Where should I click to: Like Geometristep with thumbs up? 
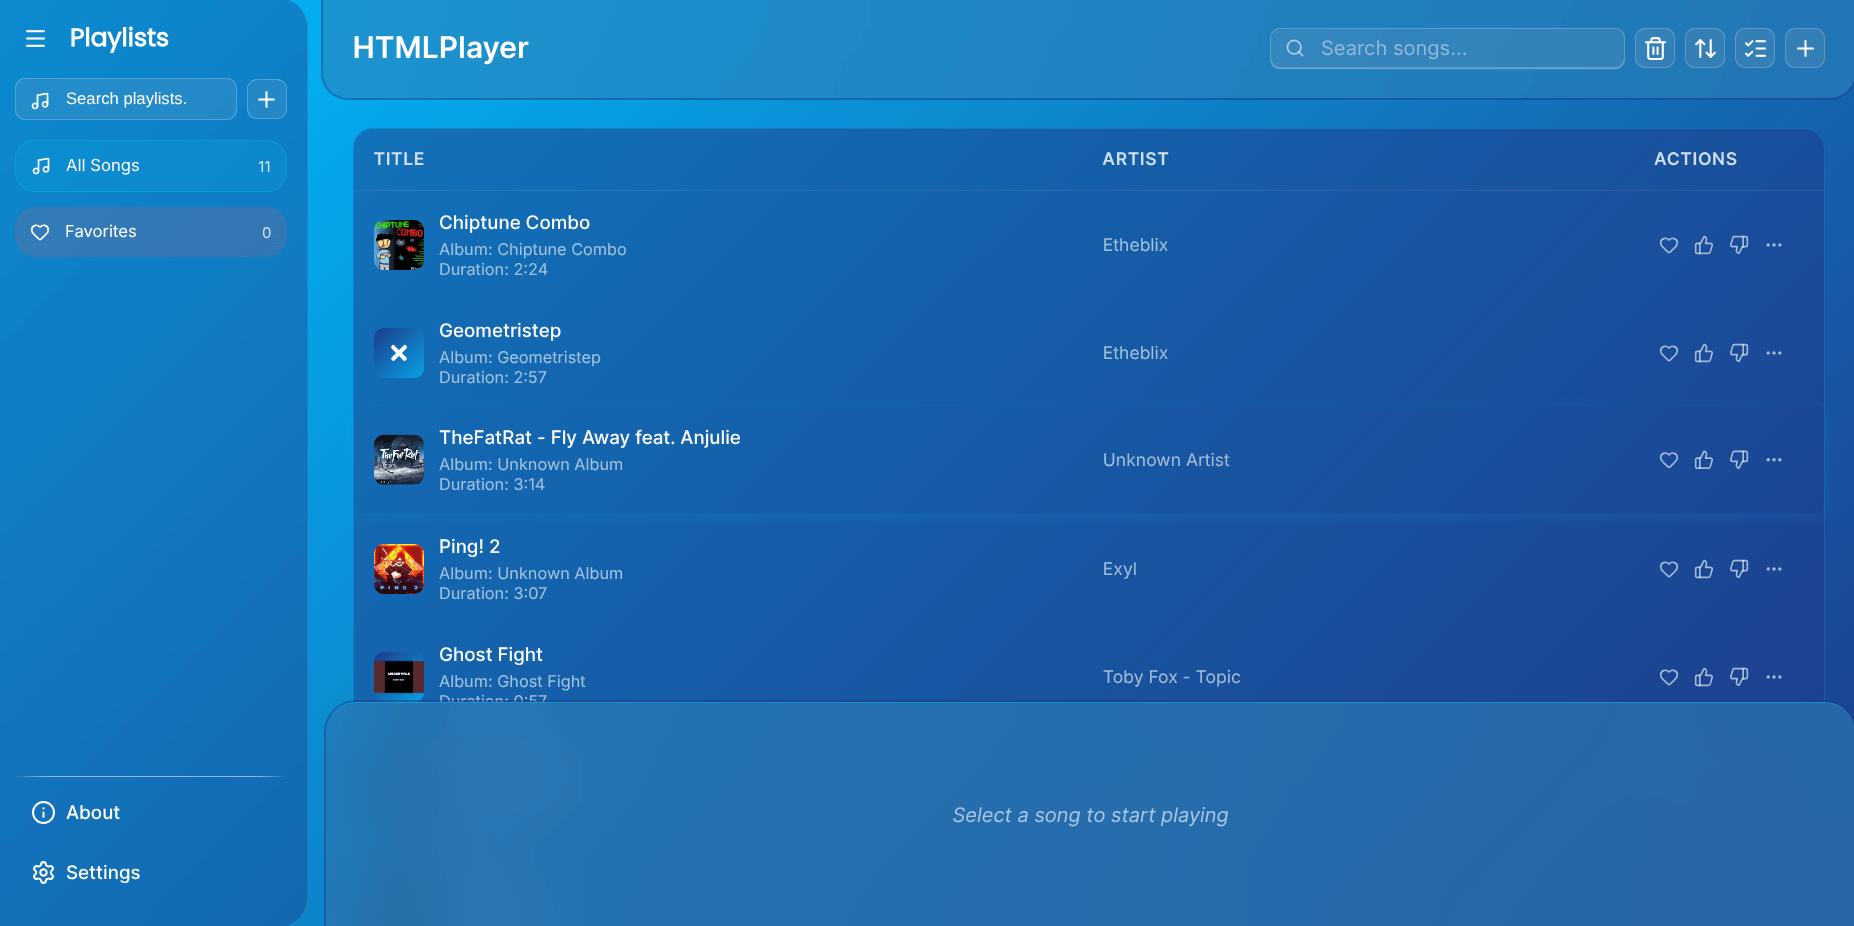pos(1704,353)
